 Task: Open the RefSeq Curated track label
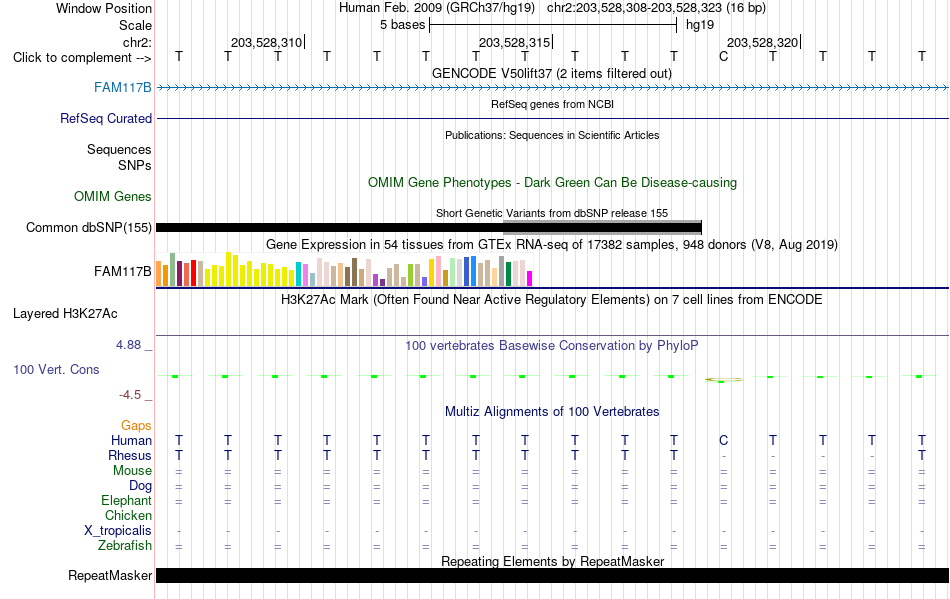pyautogui.click(x=106, y=119)
